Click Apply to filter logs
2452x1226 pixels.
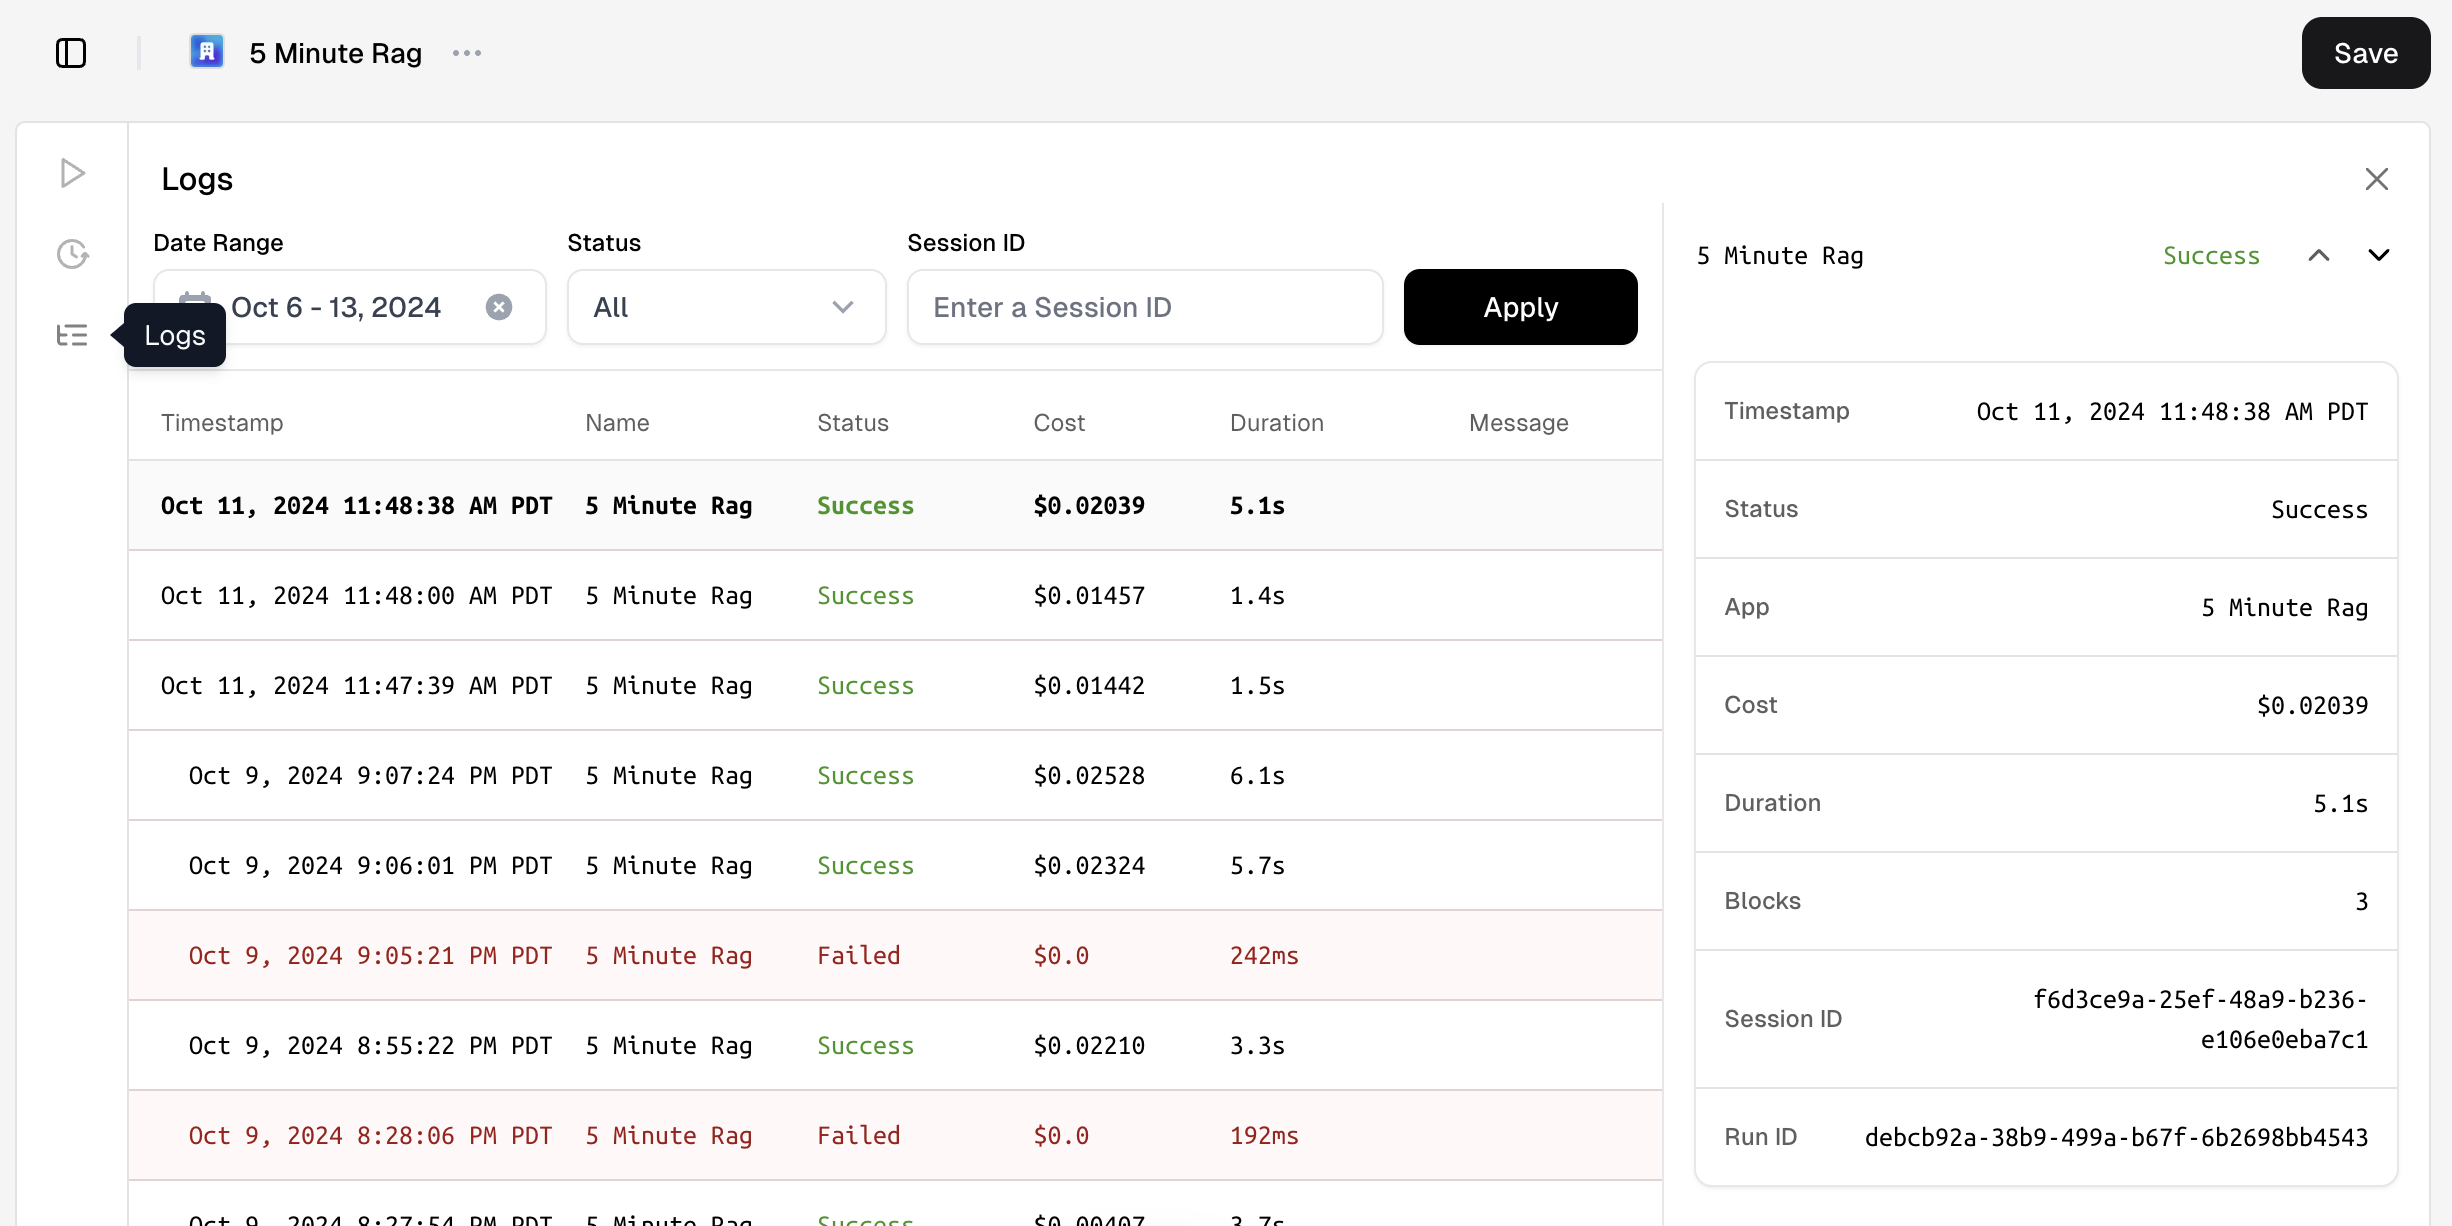[1520, 307]
